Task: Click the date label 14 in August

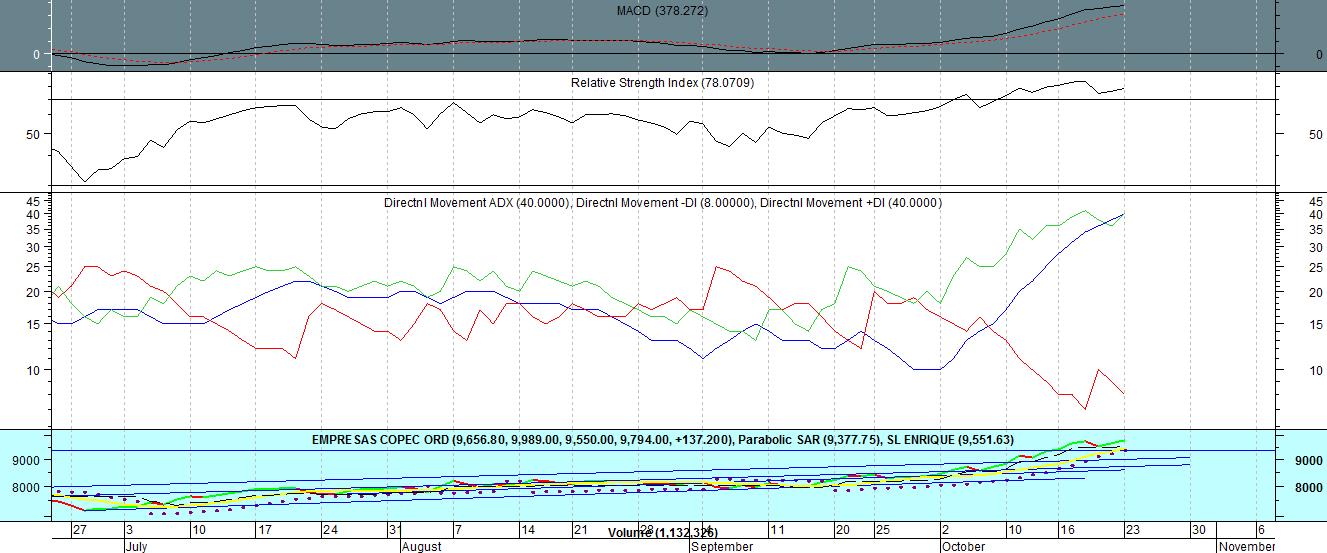Action: 528,530
